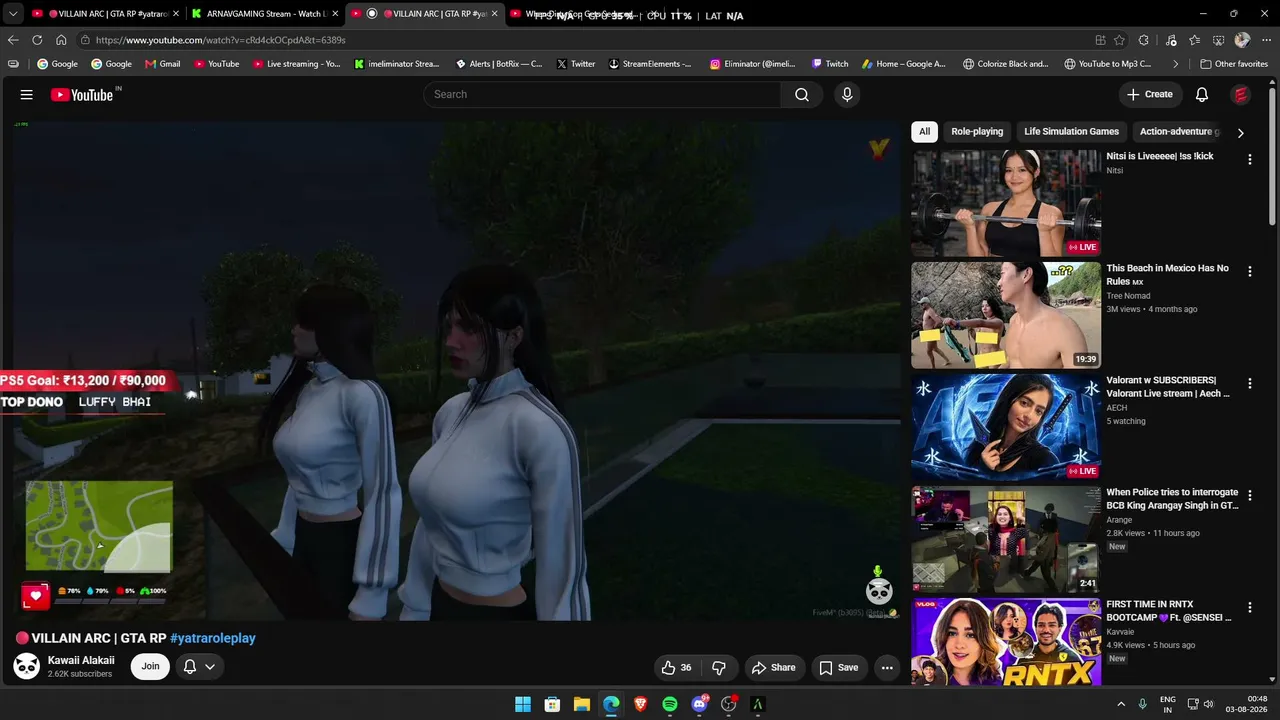Click the browser home icon
This screenshot has width=1280, height=720.
pos(61,40)
